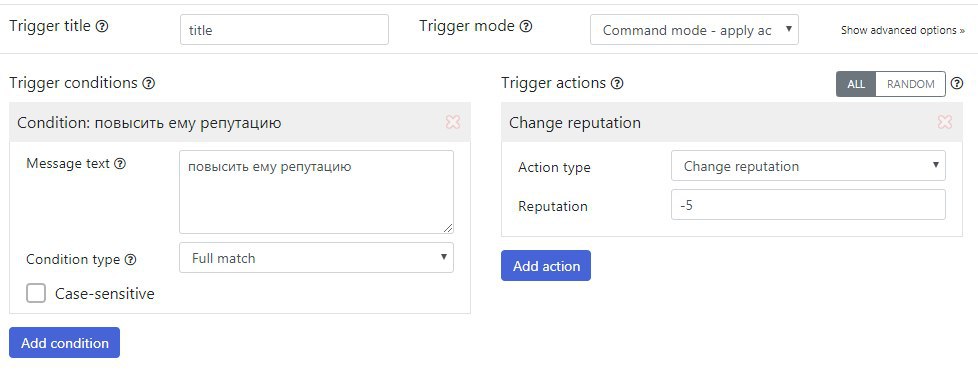Click the Reputation value field
The width and height of the screenshot is (978, 376).
808,205
